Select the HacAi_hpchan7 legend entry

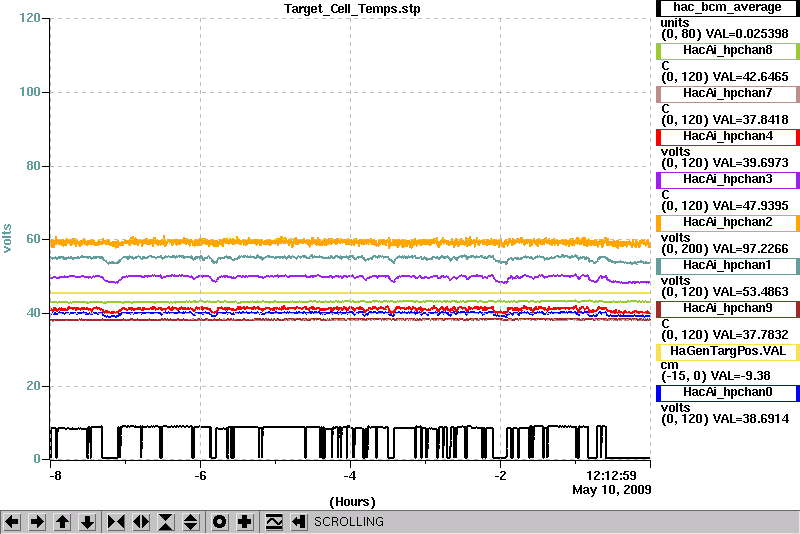tap(728, 93)
